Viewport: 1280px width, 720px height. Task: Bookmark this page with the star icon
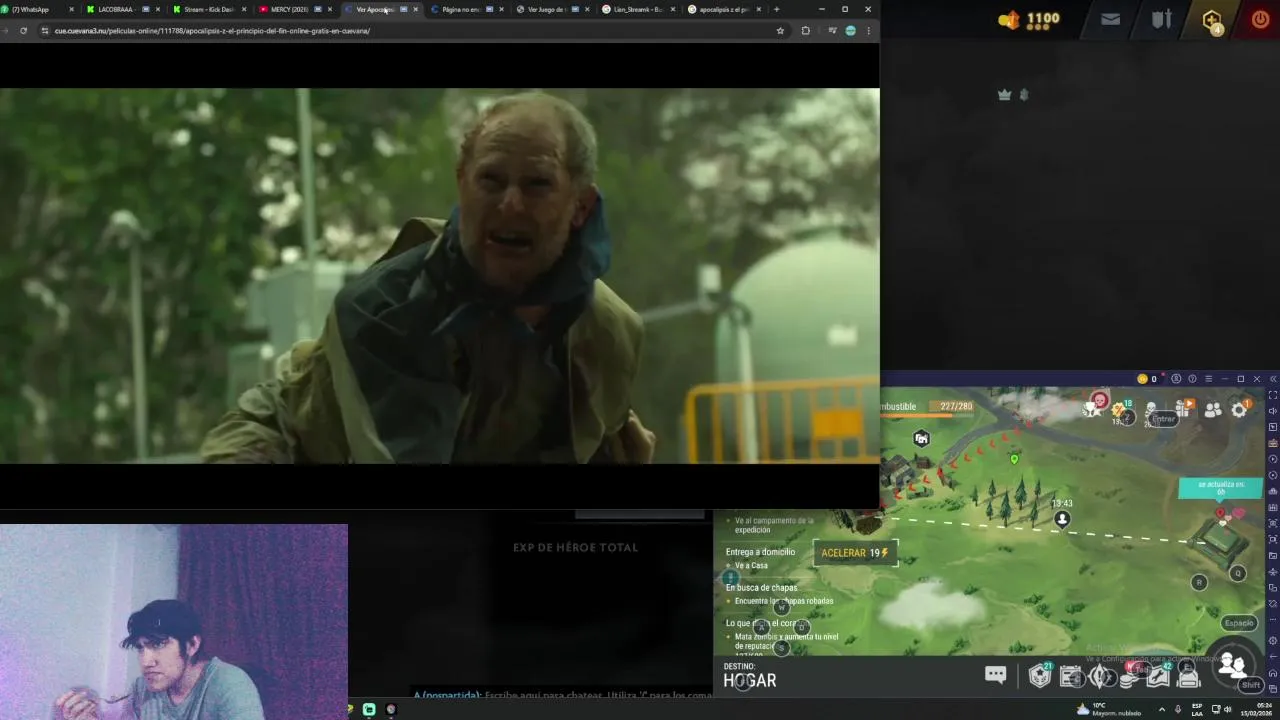[780, 31]
